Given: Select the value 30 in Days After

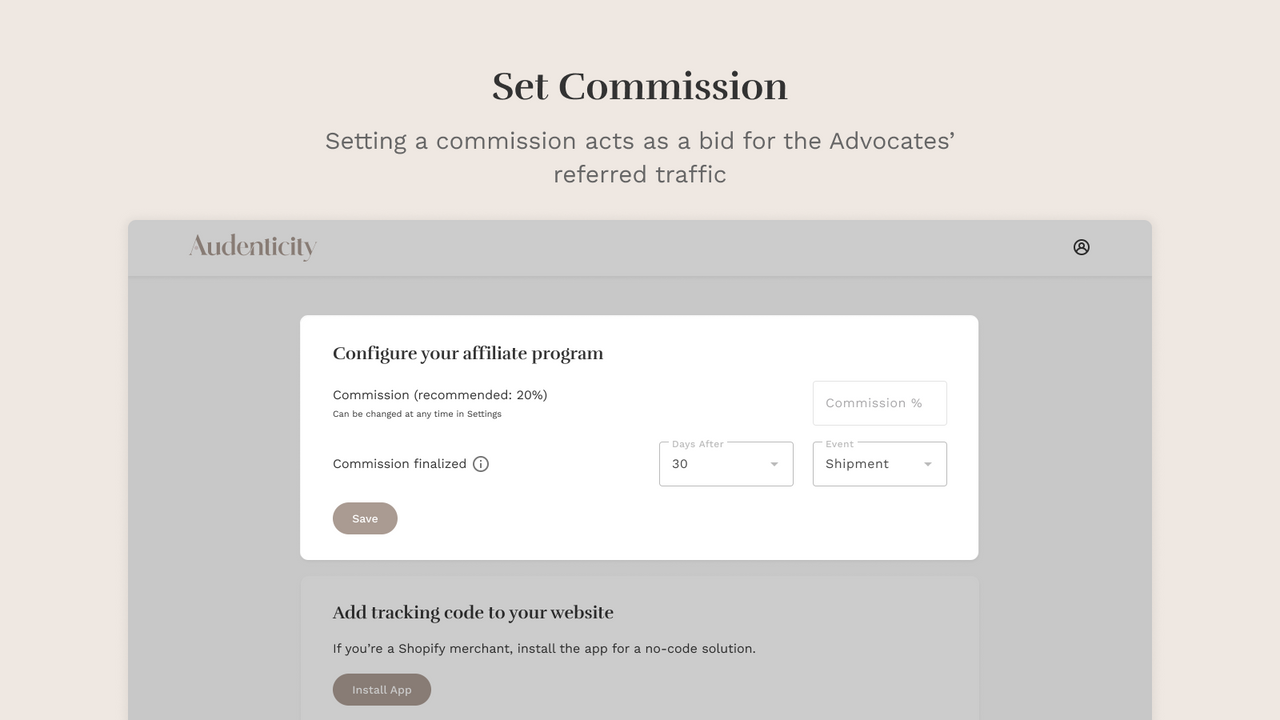Looking at the screenshot, I should [x=680, y=464].
